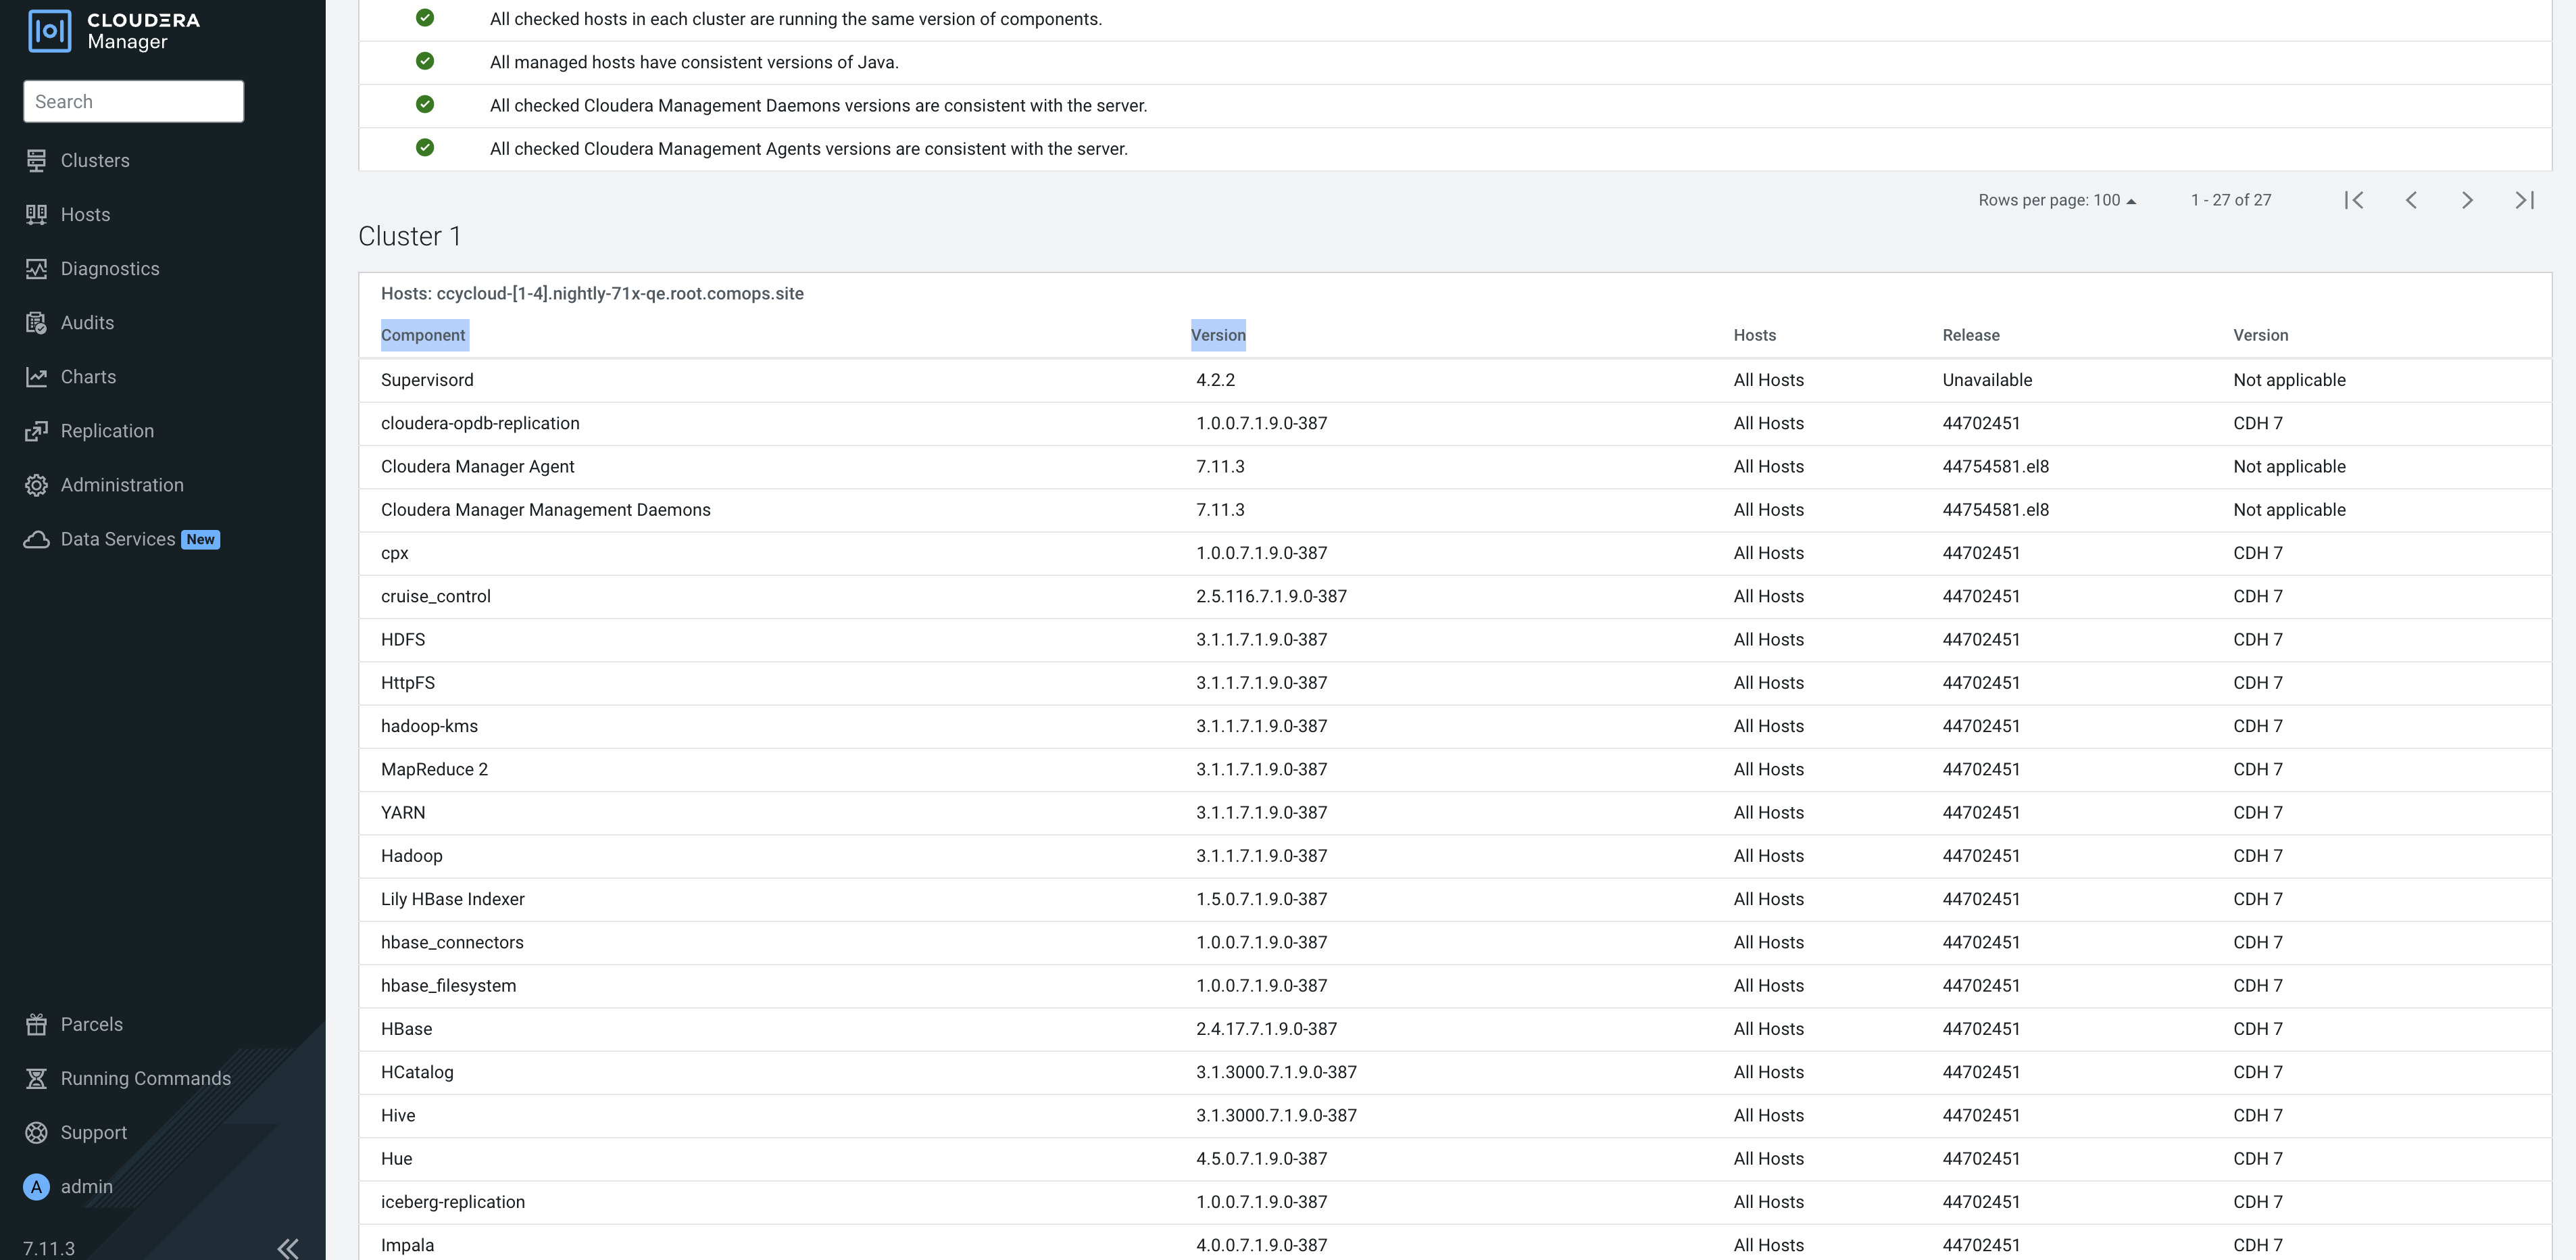Open the Charts menu item
The image size is (2576, 1260).
tap(88, 377)
